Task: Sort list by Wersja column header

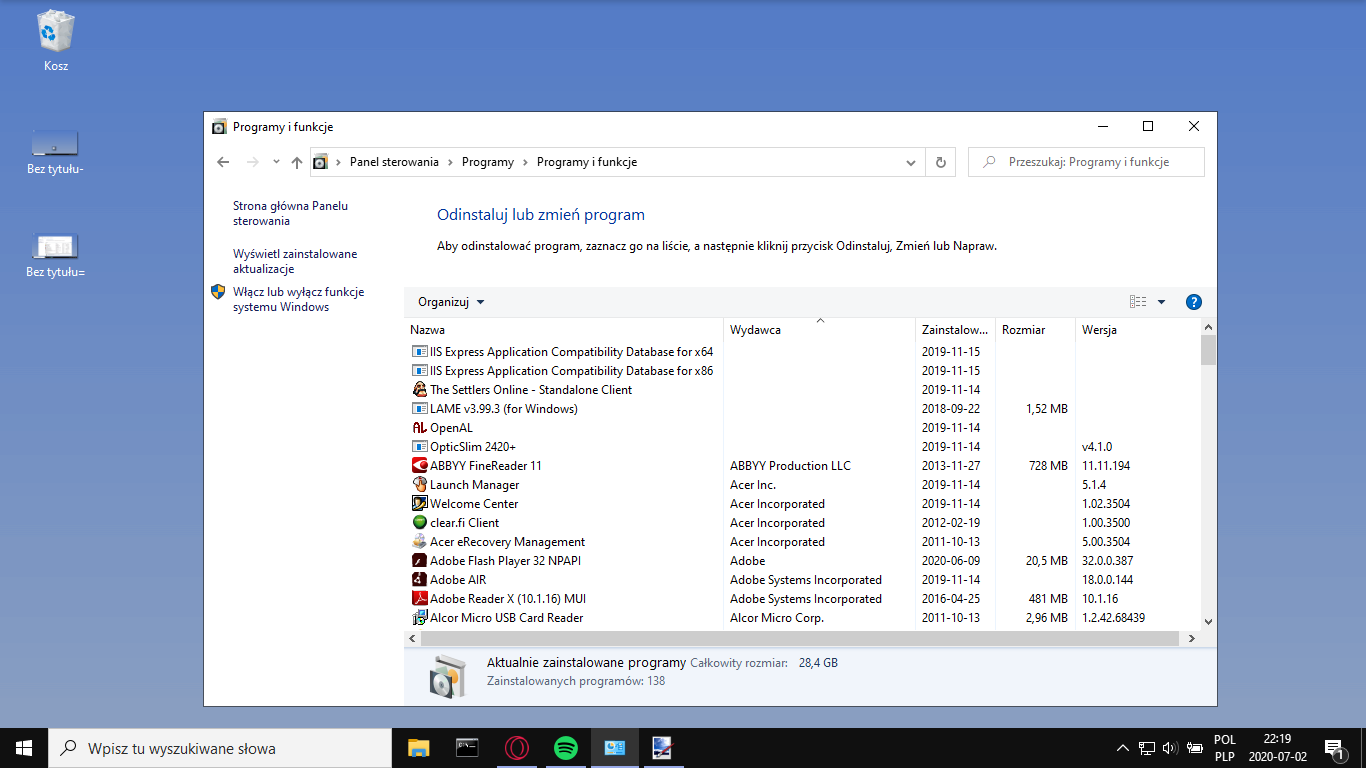Action: coord(1138,330)
